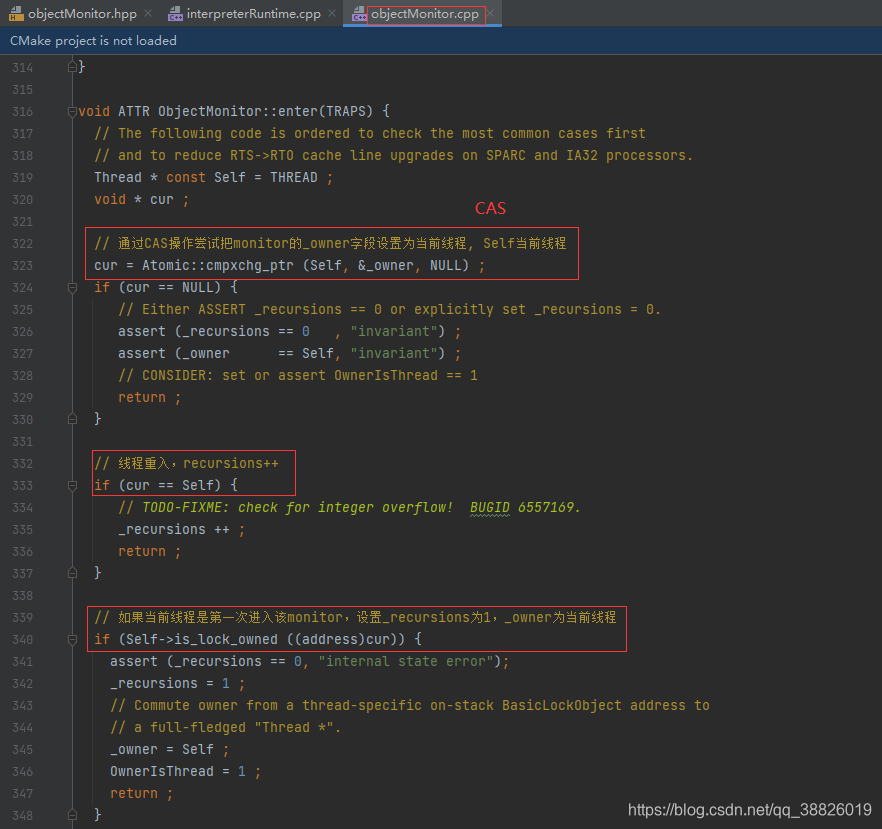Image resolution: width=882 pixels, height=829 pixels.
Task: Click the objectMonitor.hpp header file icon
Action: (16, 13)
